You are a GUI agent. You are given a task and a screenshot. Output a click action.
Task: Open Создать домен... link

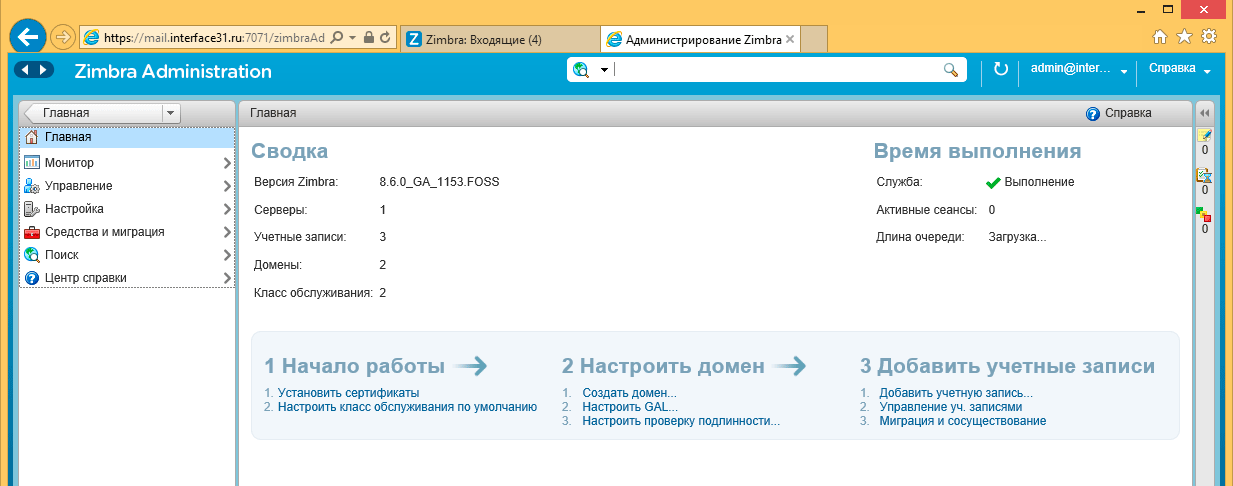(x=629, y=393)
